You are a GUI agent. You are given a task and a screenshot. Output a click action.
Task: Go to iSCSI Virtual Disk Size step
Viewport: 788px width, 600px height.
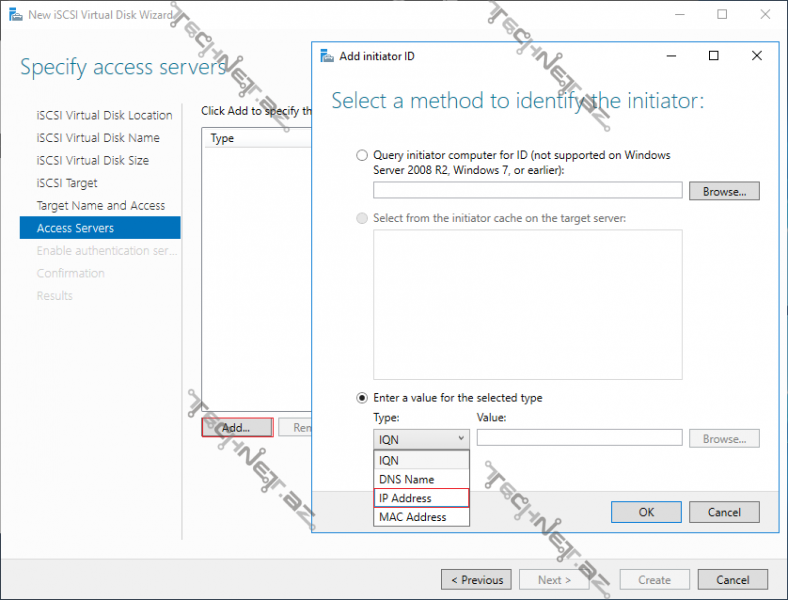coord(92,160)
